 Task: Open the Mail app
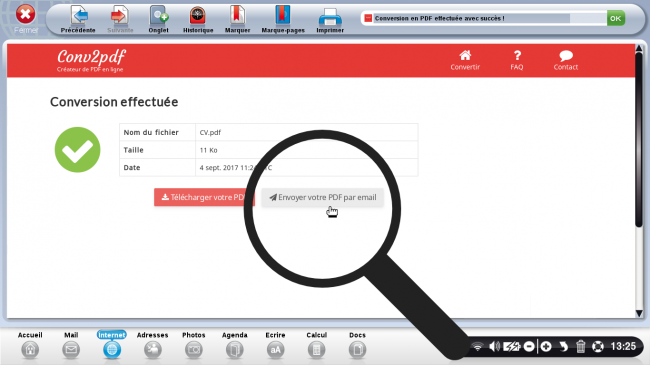tap(71, 345)
